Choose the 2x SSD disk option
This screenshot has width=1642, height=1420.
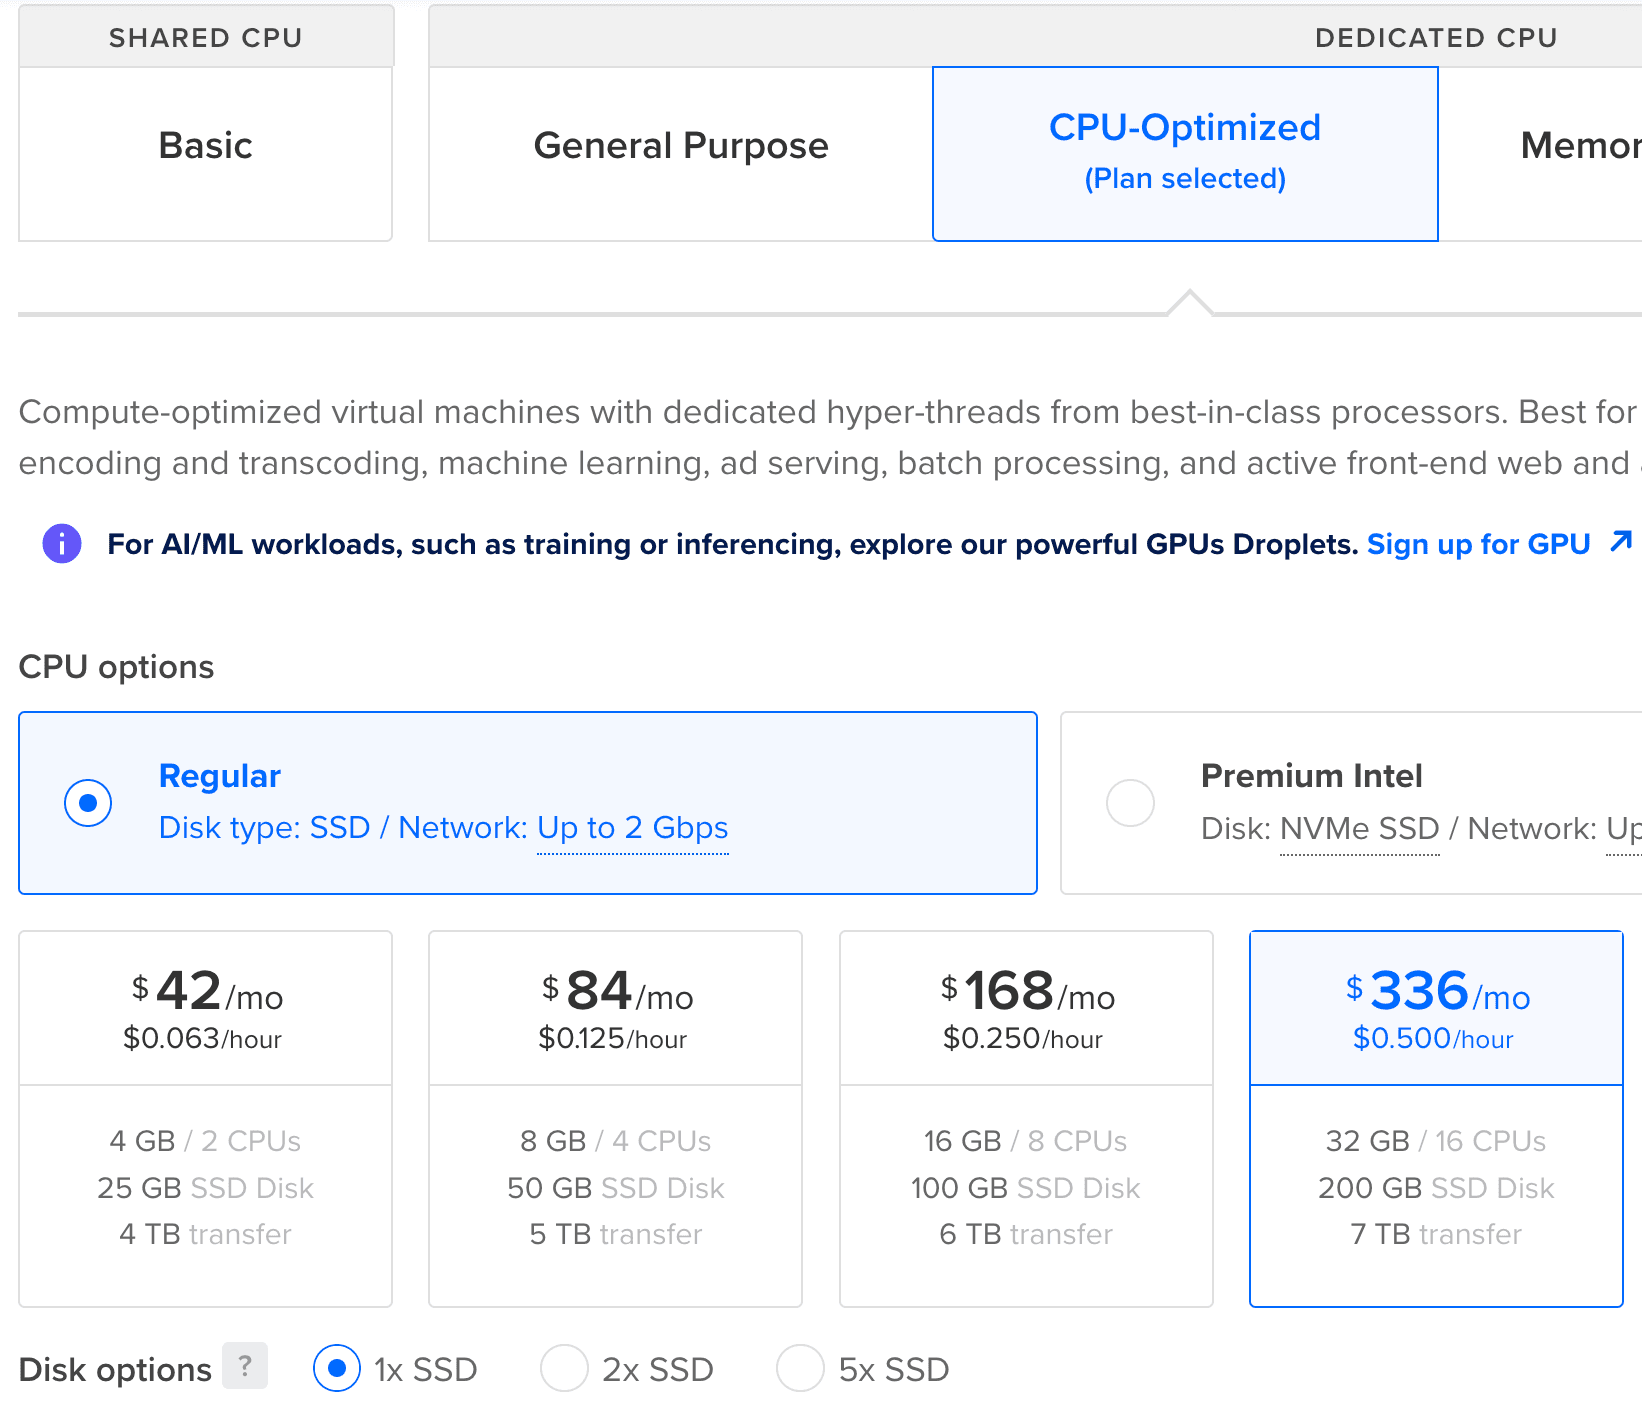pyautogui.click(x=564, y=1368)
